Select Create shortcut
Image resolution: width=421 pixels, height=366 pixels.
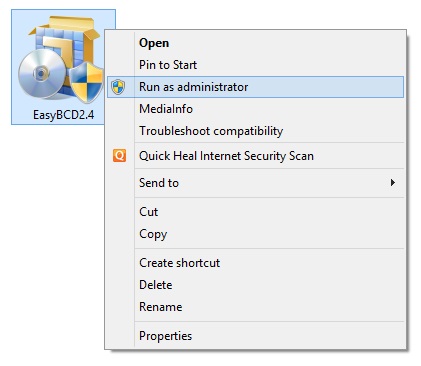pyautogui.click(x=180, y=263)
